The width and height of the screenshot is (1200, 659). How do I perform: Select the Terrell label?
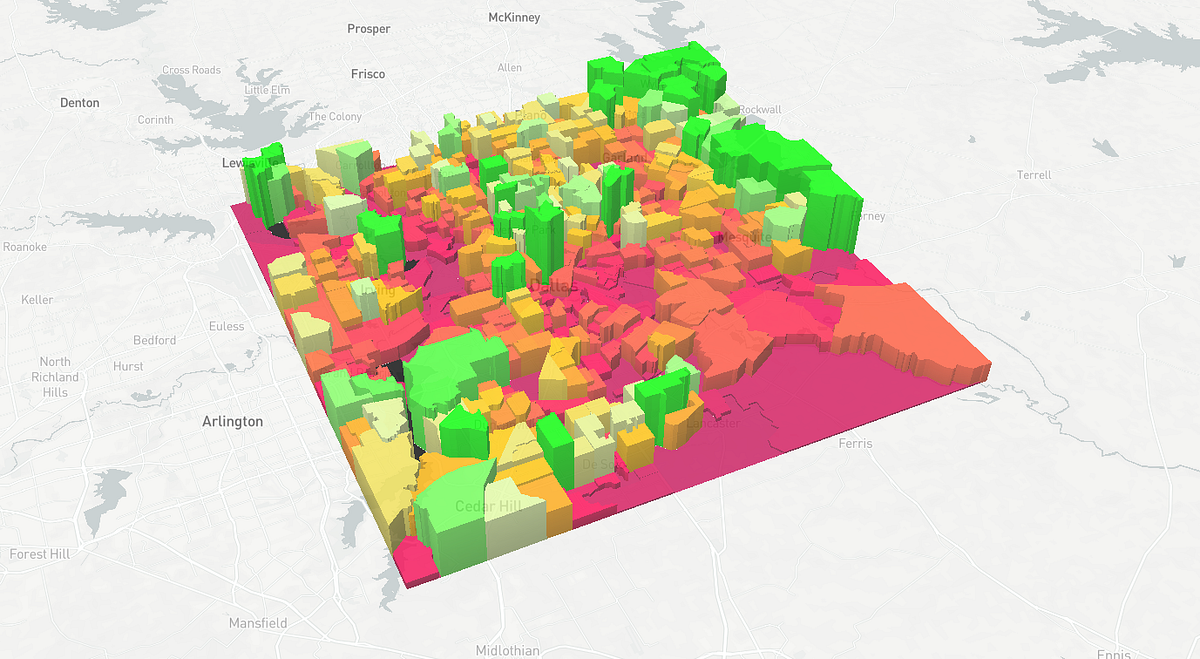1034,175
